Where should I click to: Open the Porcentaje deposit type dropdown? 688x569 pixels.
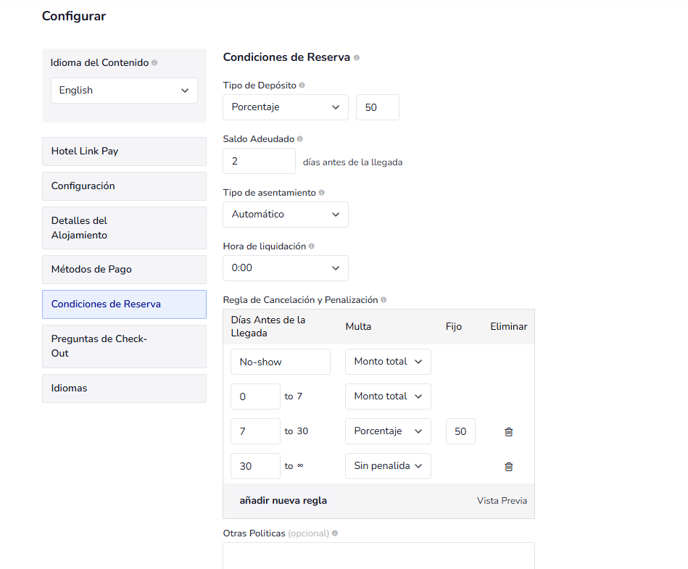285,107
